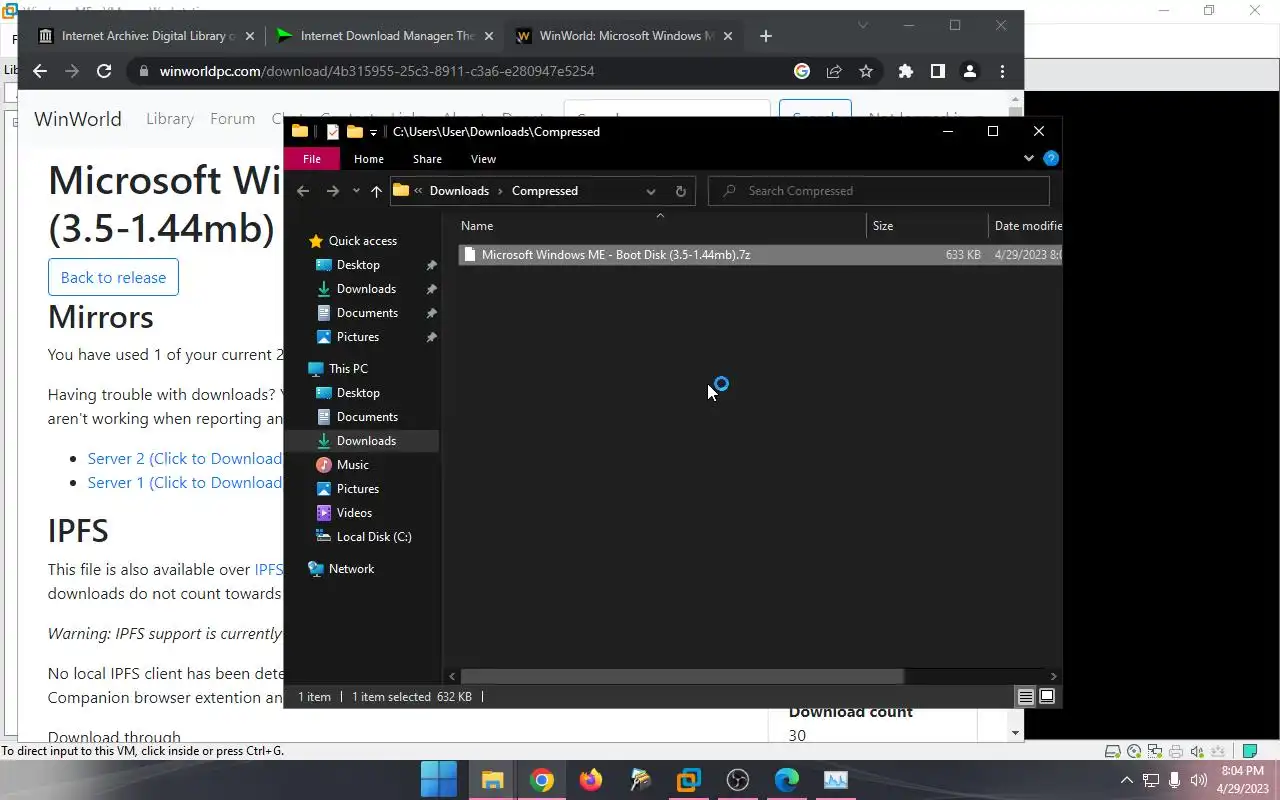The image size is (1280, 800).
Task: Bookmark this page with star icon
Action: 866,71
